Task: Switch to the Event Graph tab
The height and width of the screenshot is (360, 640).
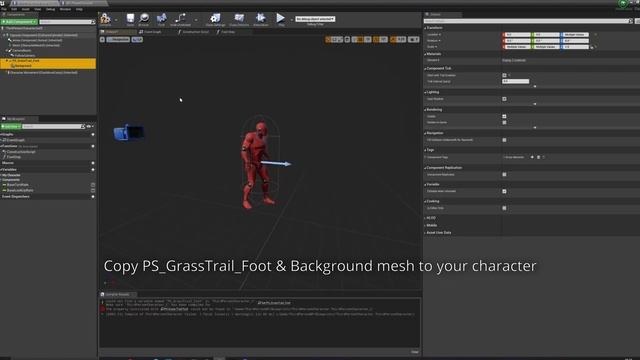Action: point(150,31)
